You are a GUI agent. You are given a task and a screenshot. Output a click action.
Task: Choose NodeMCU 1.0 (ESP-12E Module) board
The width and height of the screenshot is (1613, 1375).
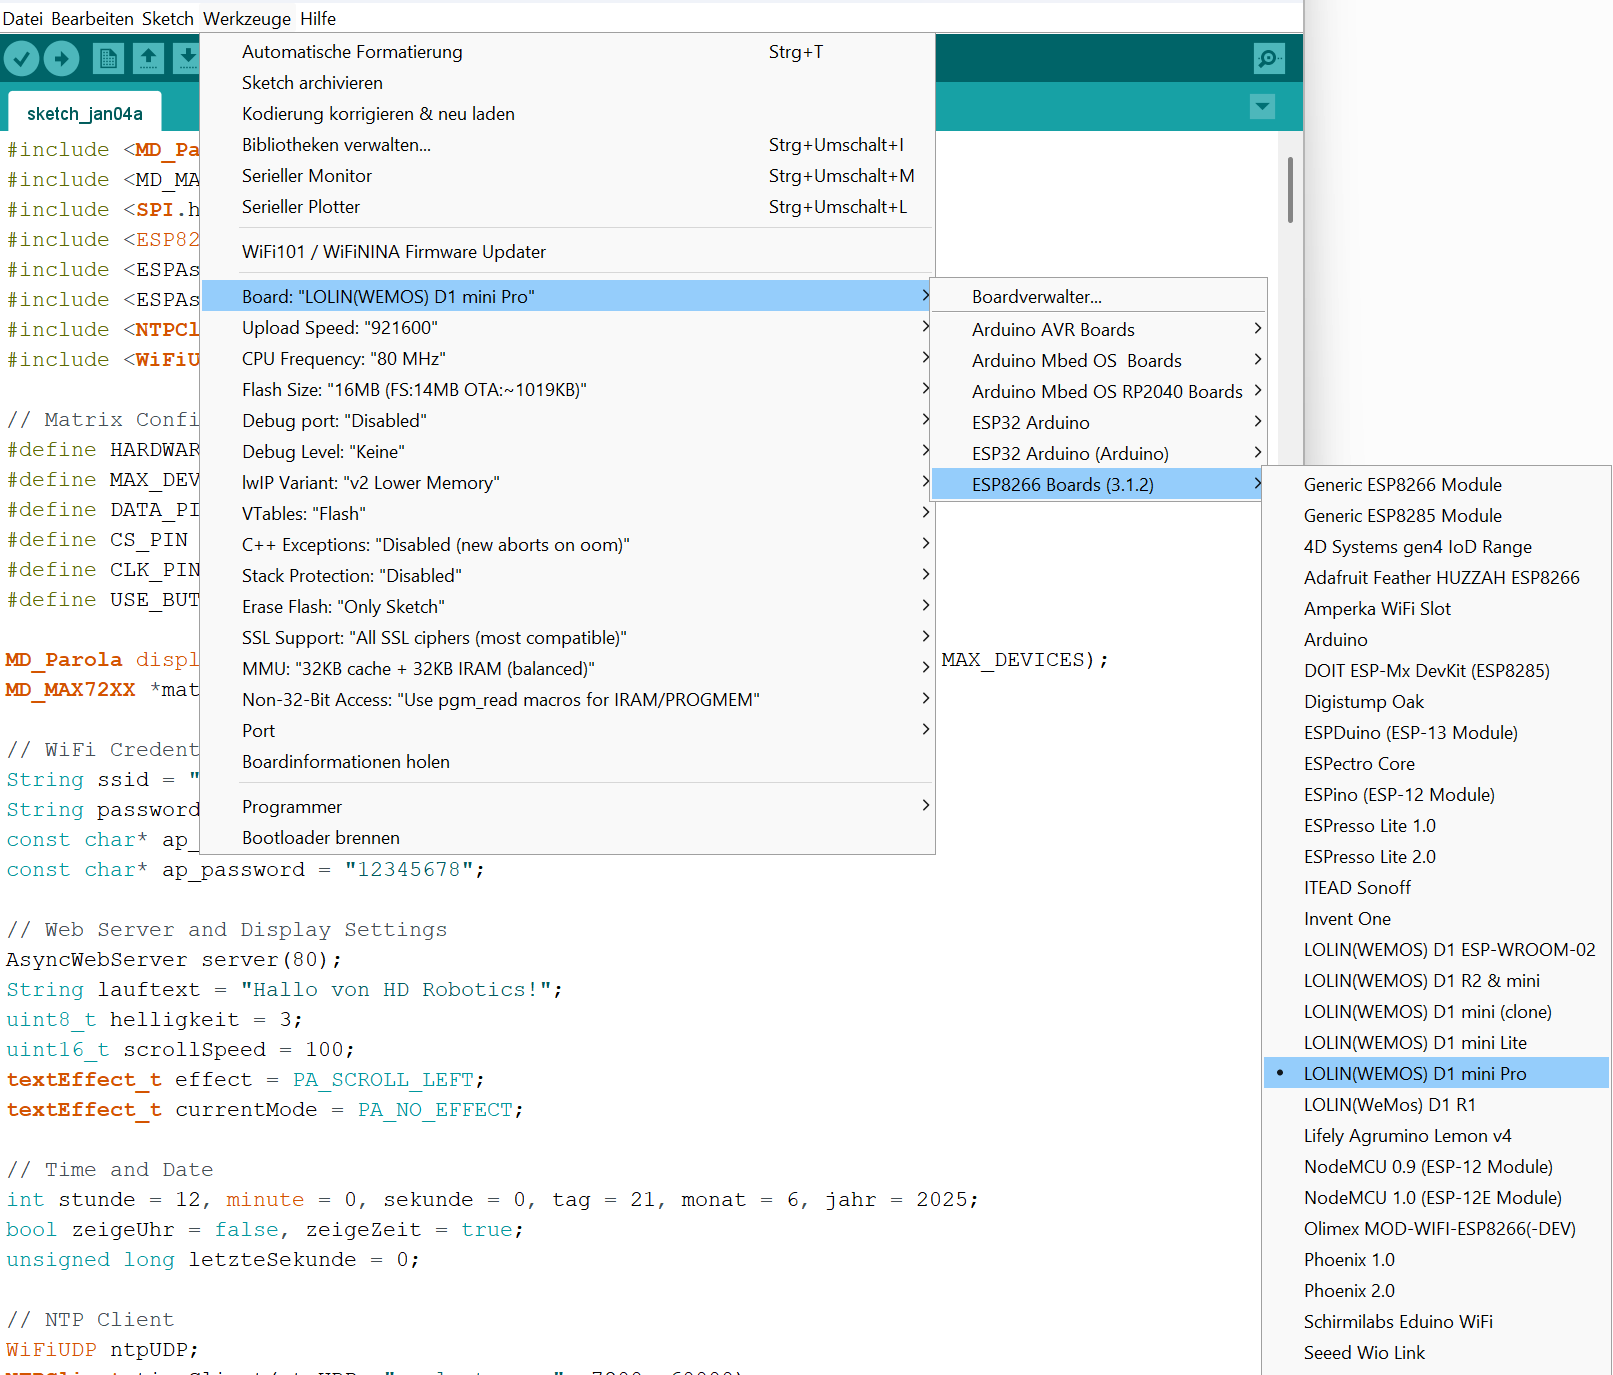pyautogui.click(x=1432, y=1197)
